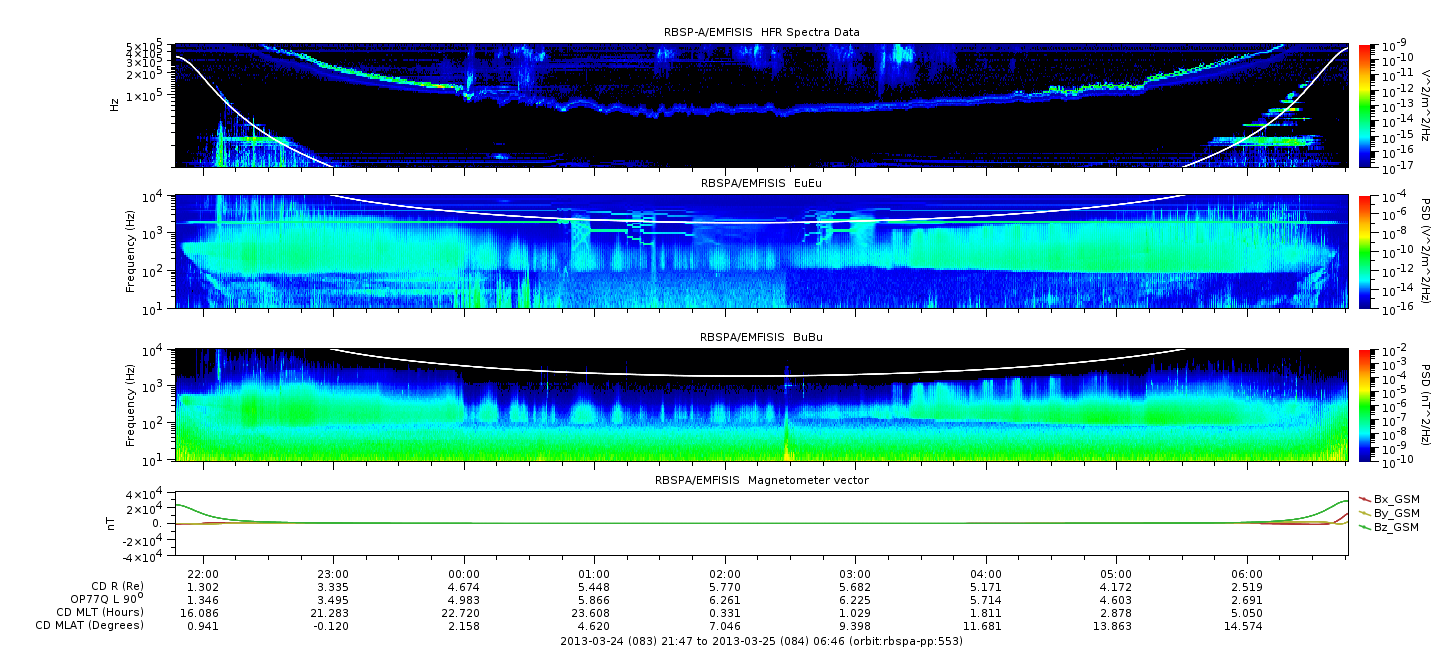Click the EuEu spectrogram panel title

pos(761,184)
